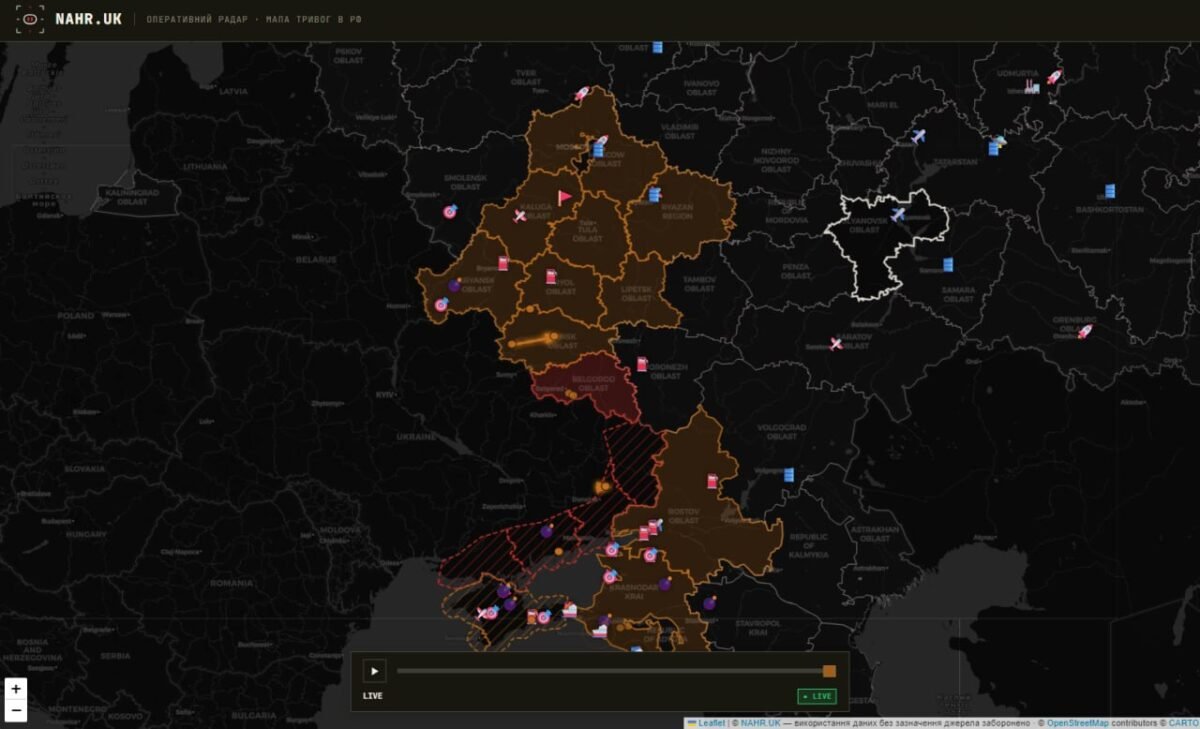Click the blue notice icon at the map's top edge
The width and height of the screenshot is (1200, 729).
(657, 47)
